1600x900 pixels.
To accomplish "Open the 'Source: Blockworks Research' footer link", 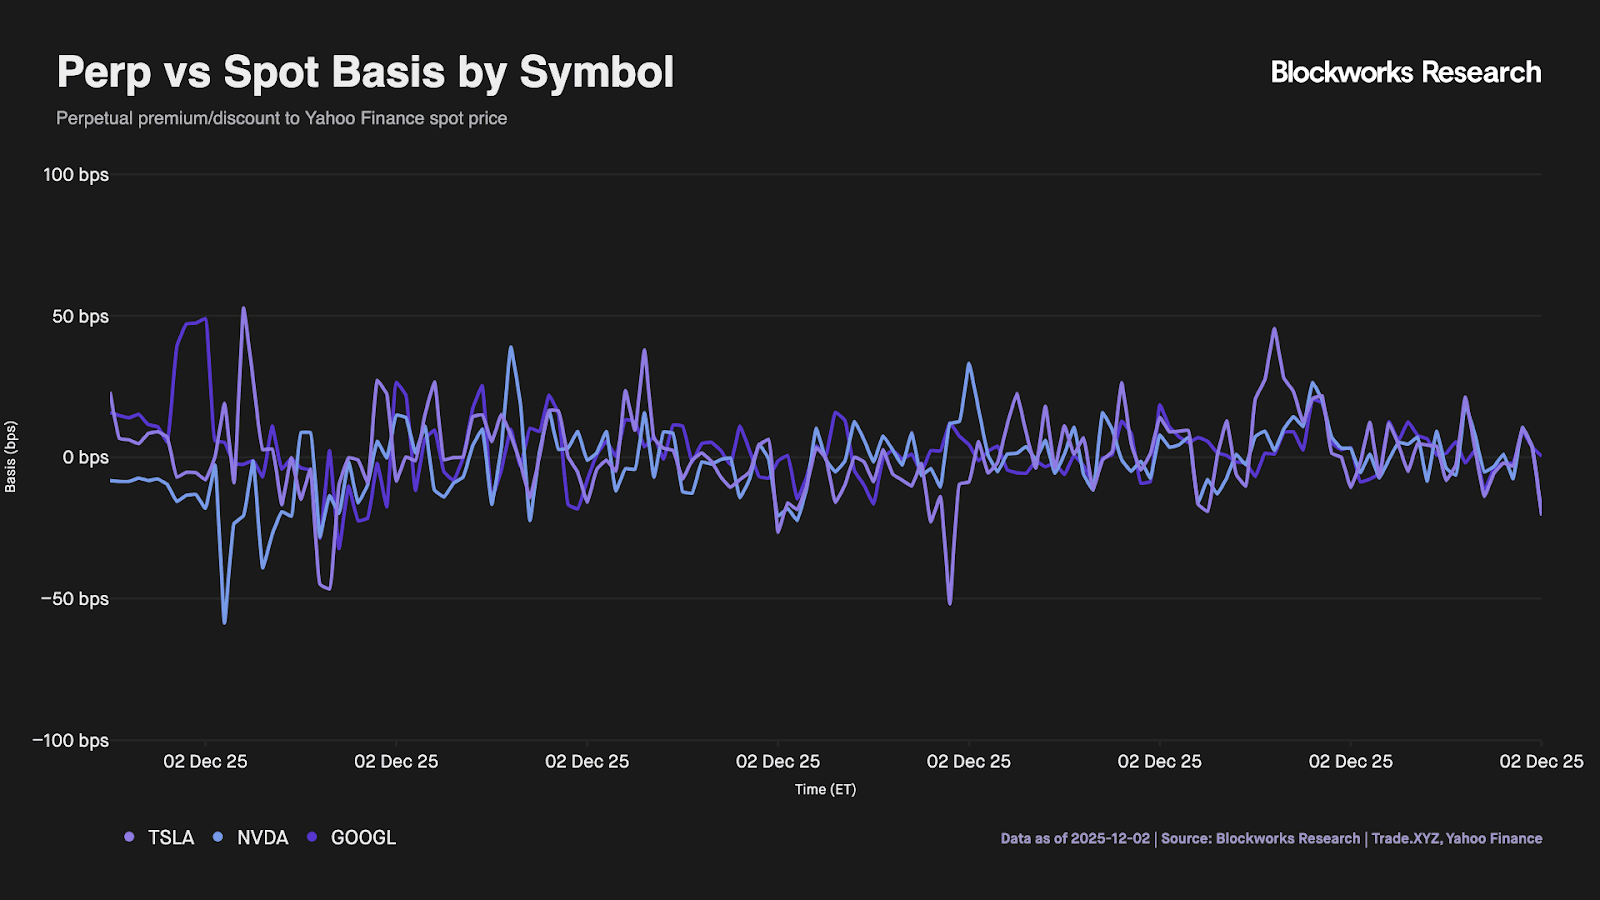I will 1260,839.
